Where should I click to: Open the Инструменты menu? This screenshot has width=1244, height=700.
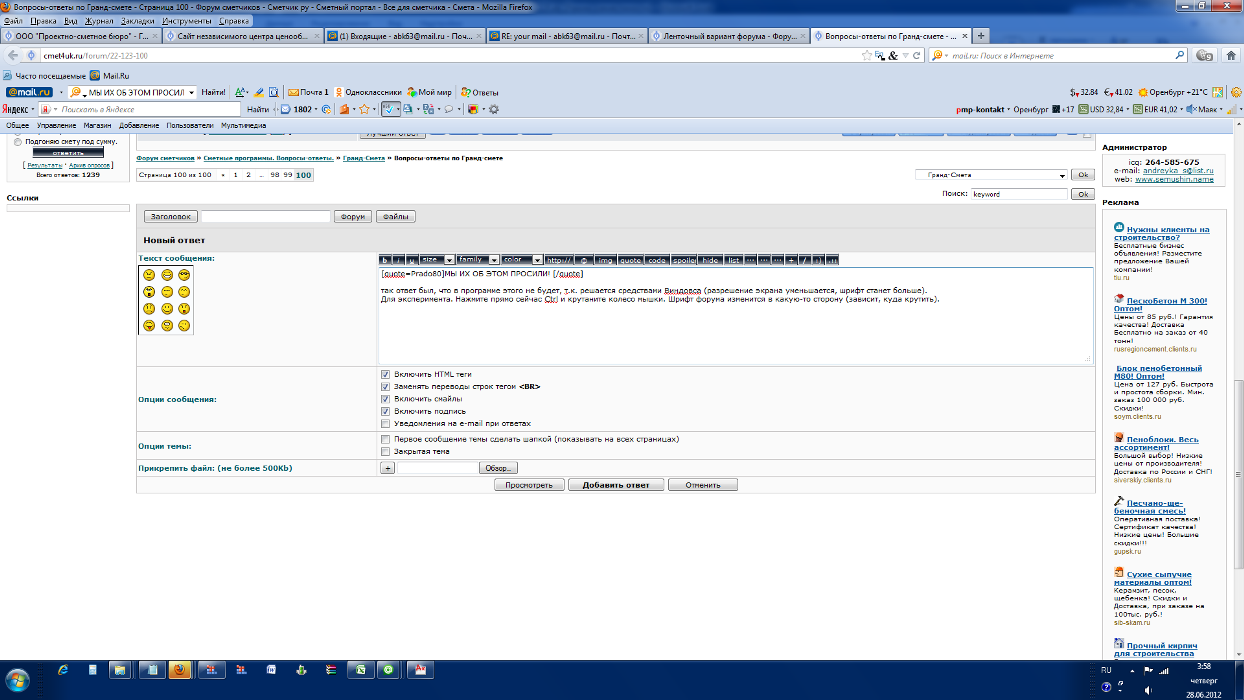[186, 20]
